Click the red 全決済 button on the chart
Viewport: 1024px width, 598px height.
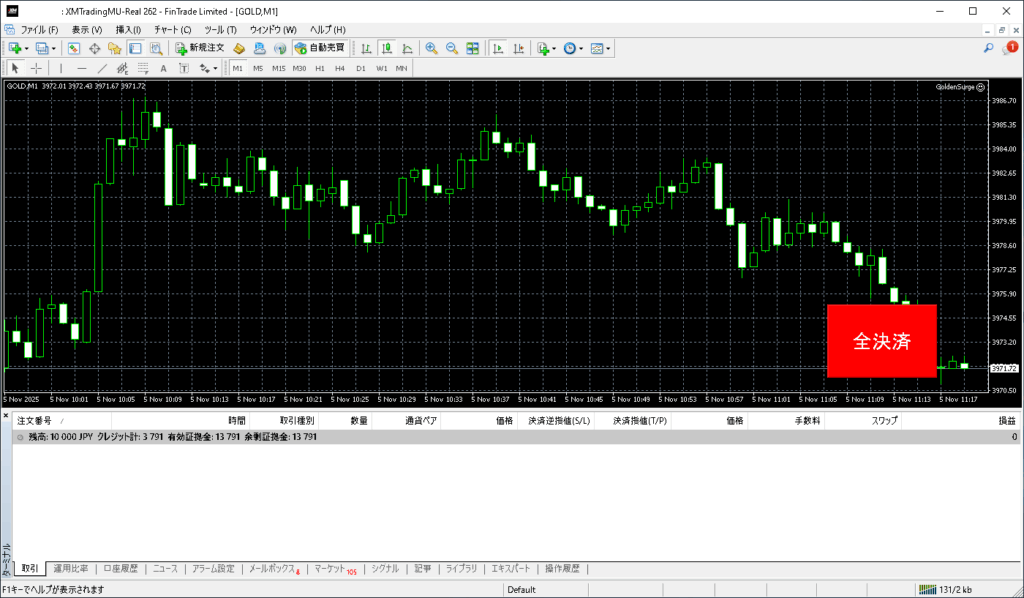point(881,341)
